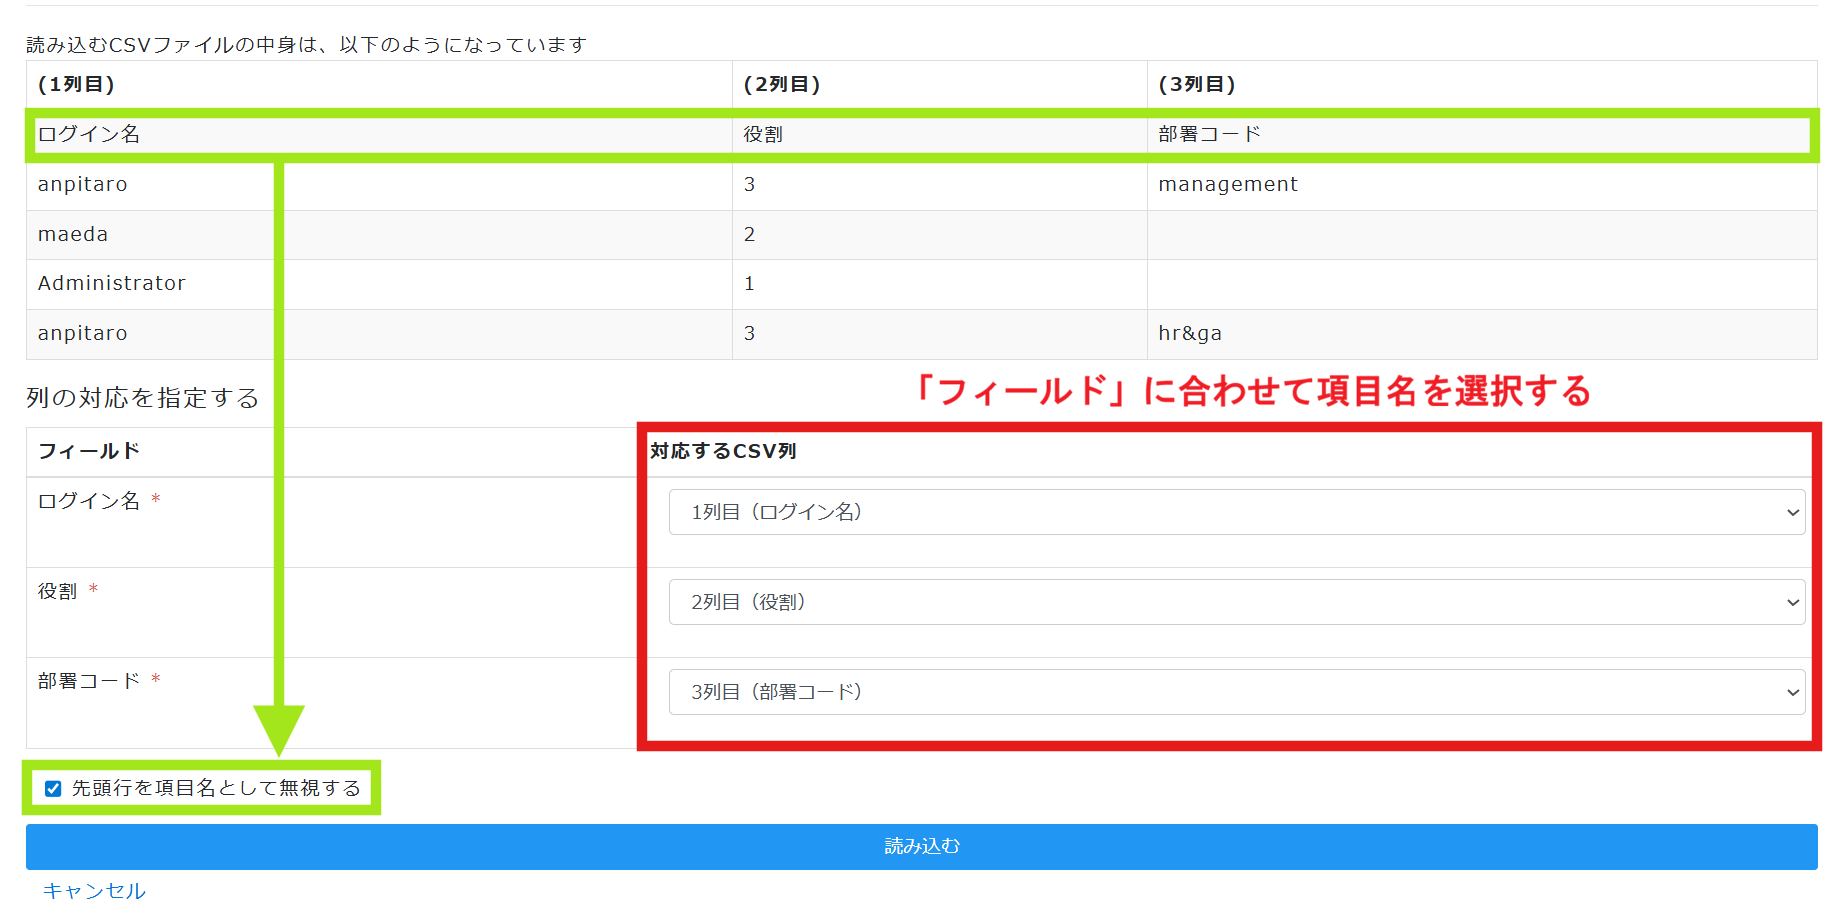
Task: Click the (2列目) column header
Action: click(x=782, y=85)
